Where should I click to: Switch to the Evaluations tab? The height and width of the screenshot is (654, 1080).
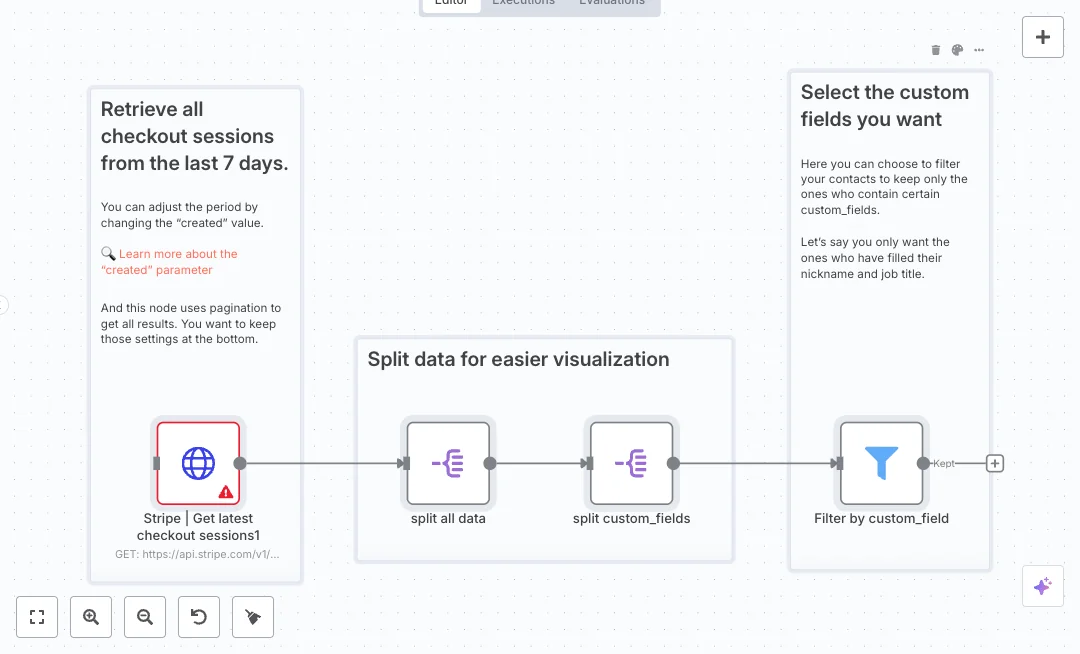pos(612,3)
